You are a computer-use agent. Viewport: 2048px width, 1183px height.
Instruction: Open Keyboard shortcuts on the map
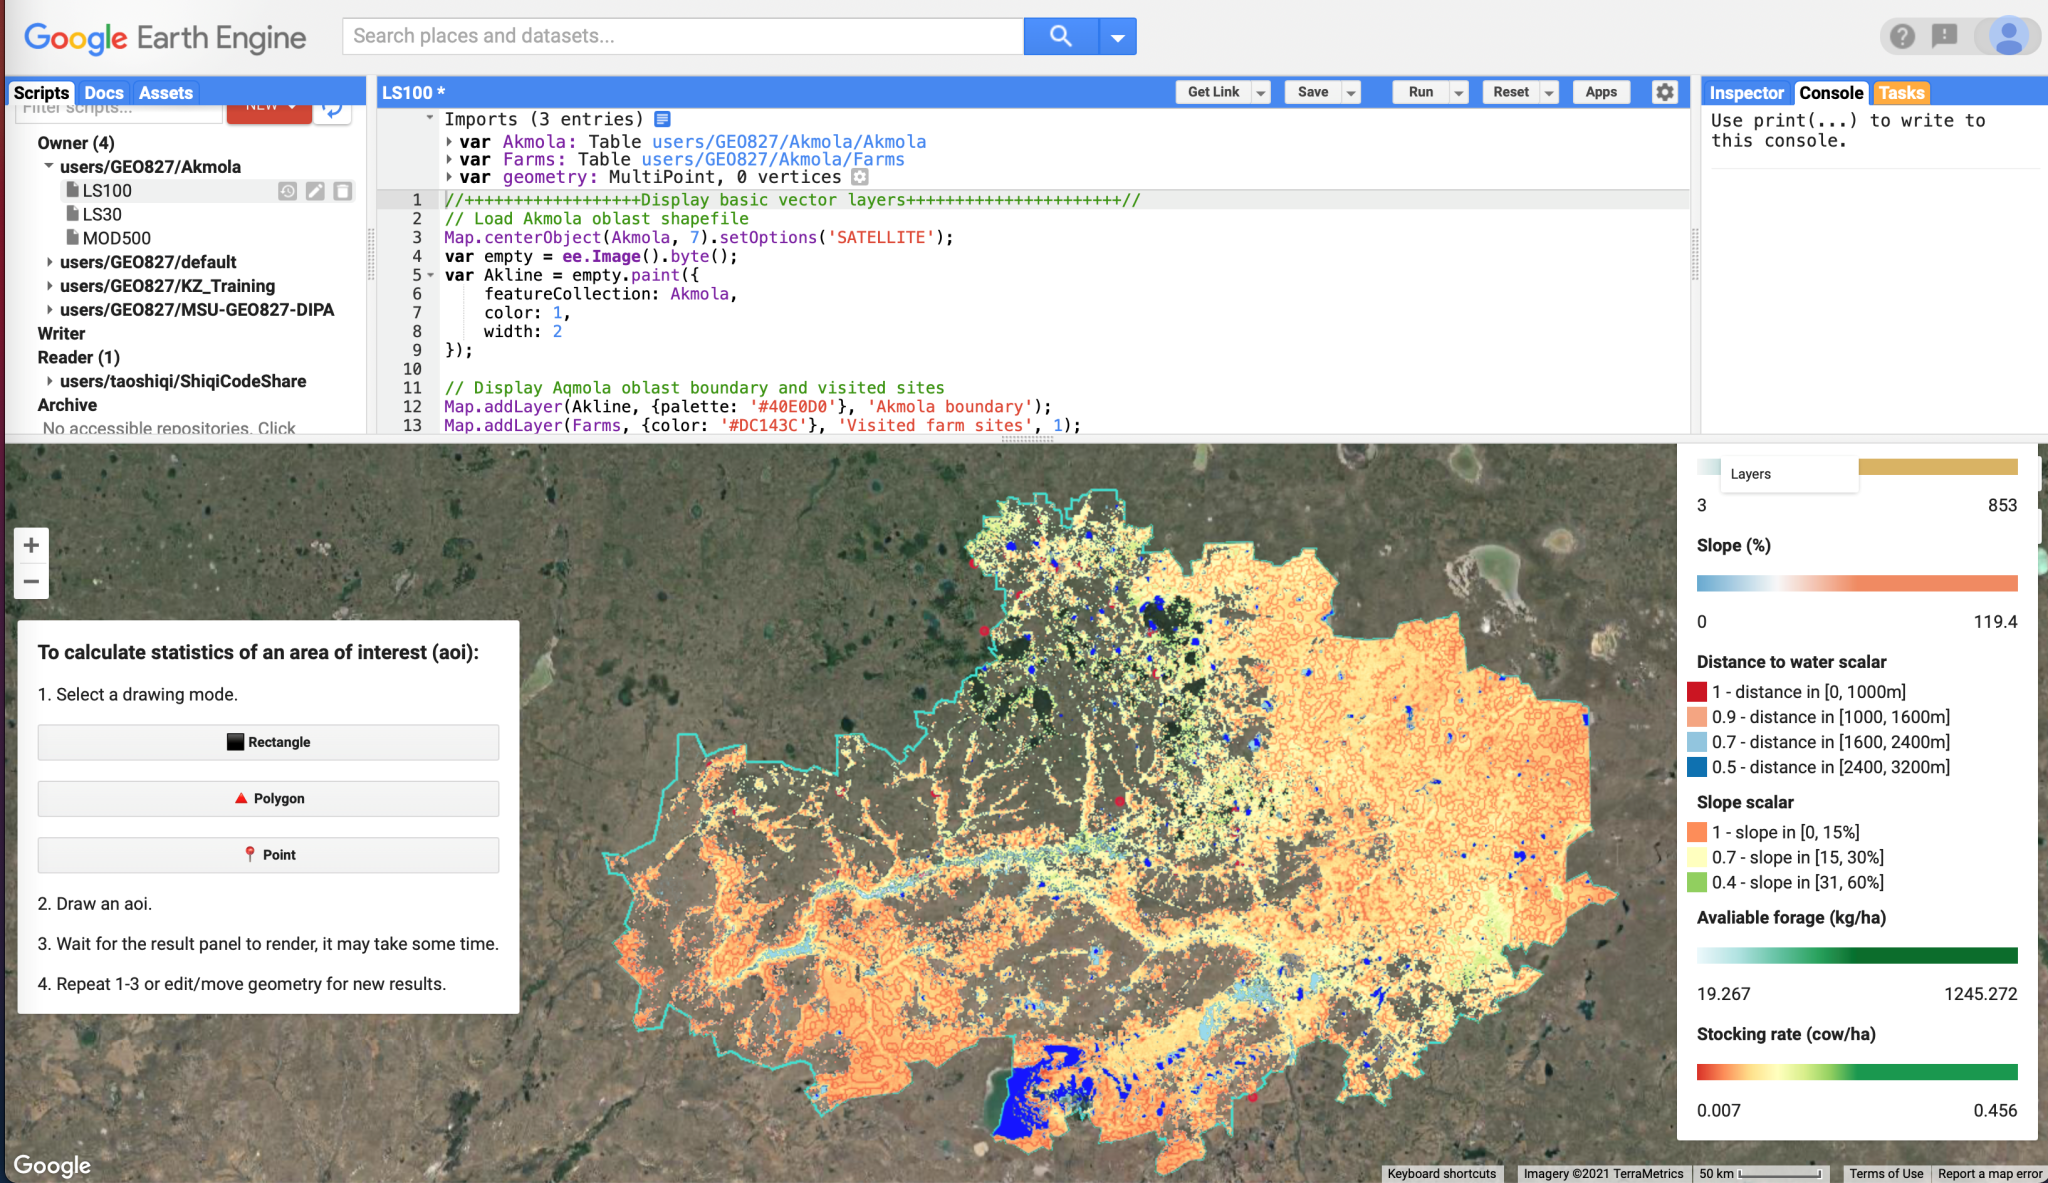(x=1441, y=1173)
